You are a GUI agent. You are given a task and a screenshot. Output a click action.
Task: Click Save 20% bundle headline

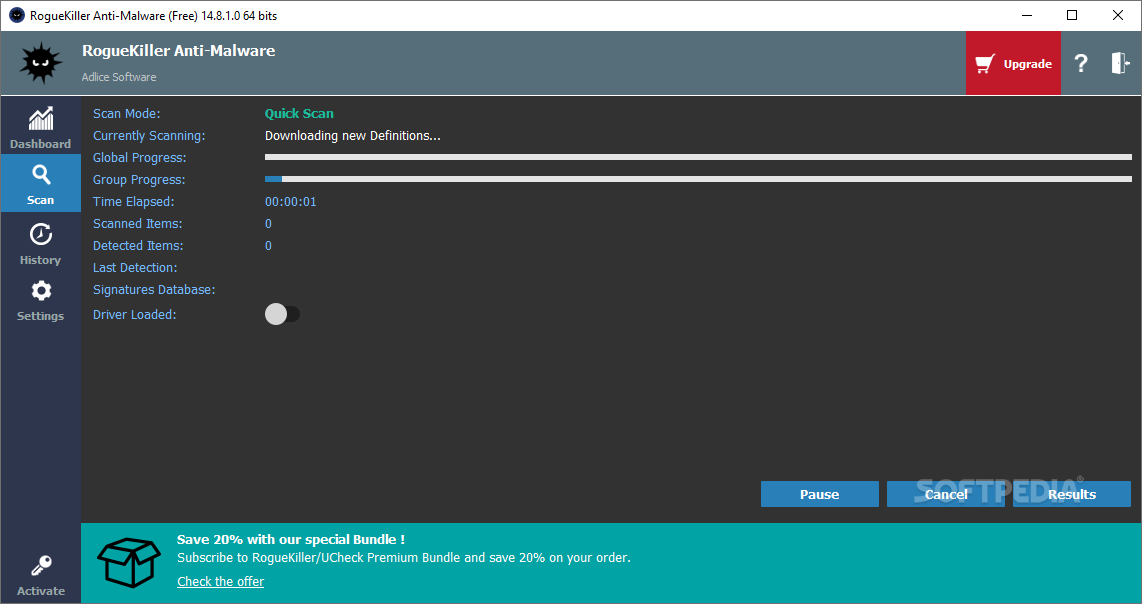click(x=291, y=539)
